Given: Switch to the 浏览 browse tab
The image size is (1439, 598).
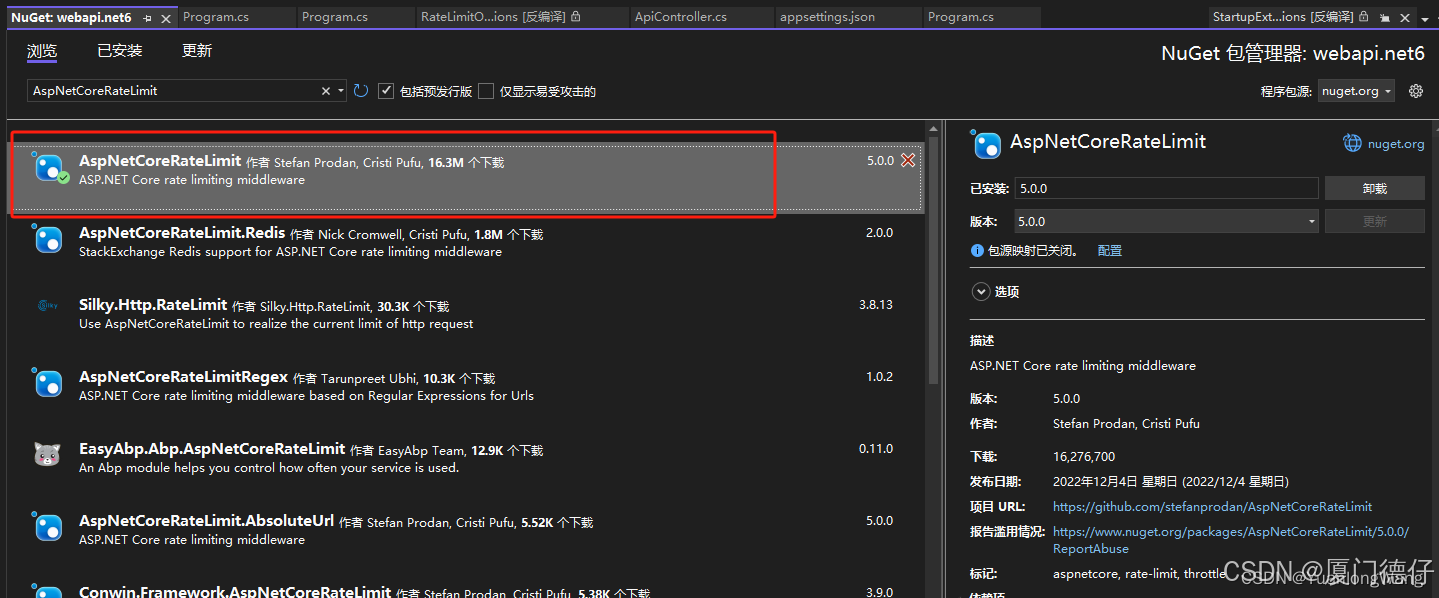Looking at the screenshot, I should click(x=42, y=51).
